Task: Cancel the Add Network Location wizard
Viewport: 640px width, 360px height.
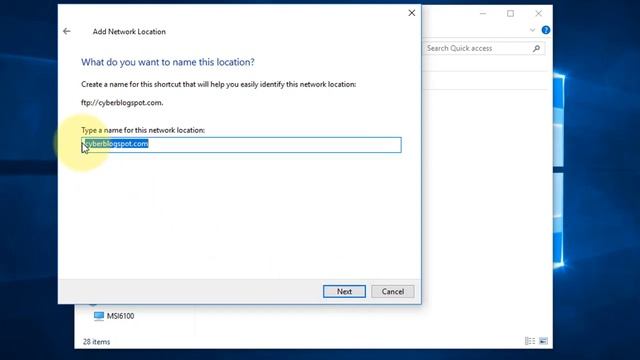Action: [393, 291]
